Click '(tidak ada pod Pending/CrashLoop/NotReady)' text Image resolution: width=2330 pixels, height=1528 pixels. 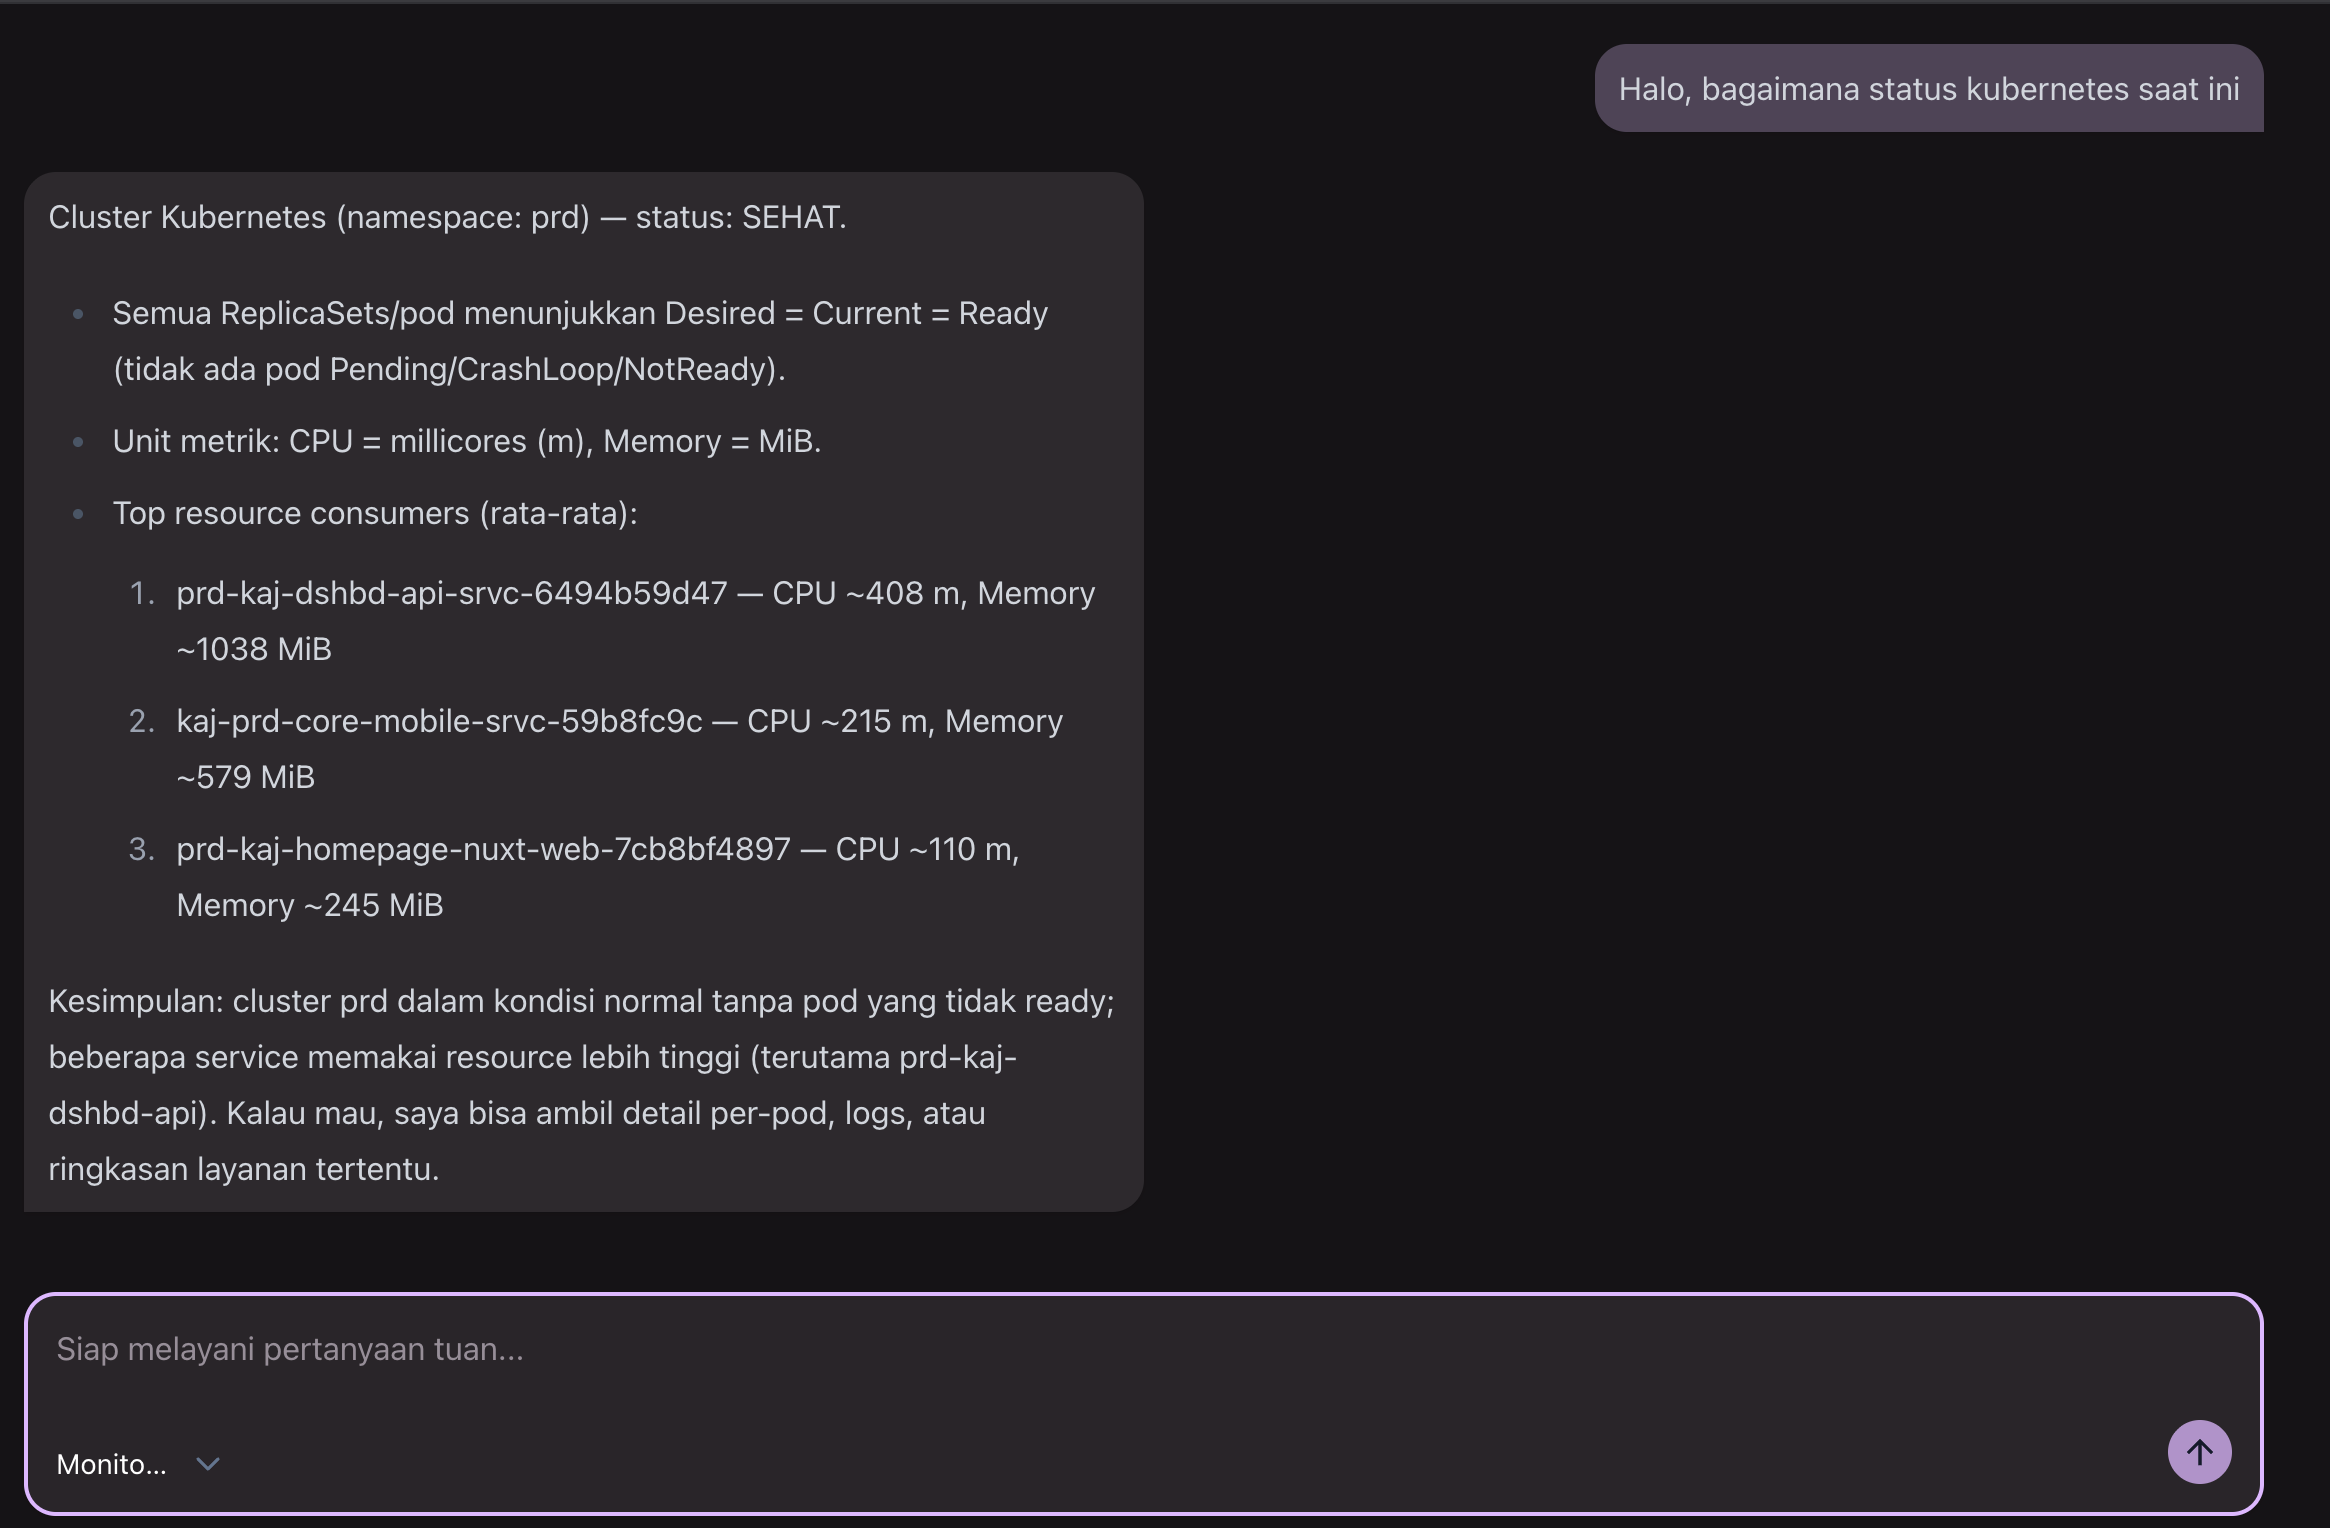click(449, 369)
